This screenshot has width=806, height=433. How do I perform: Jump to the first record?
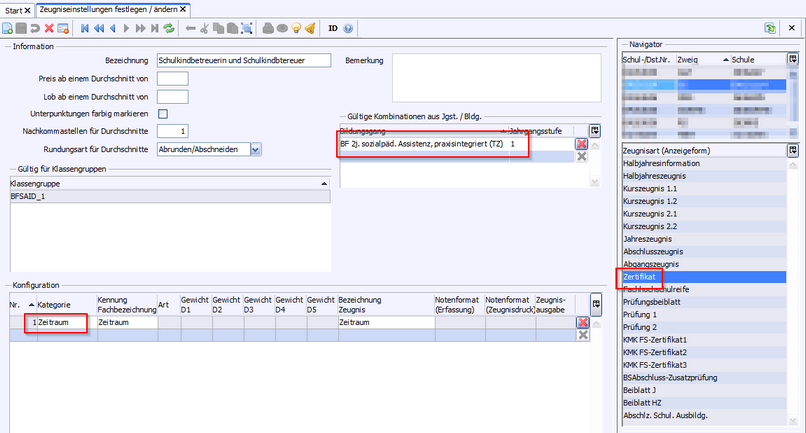pos(84,28)
